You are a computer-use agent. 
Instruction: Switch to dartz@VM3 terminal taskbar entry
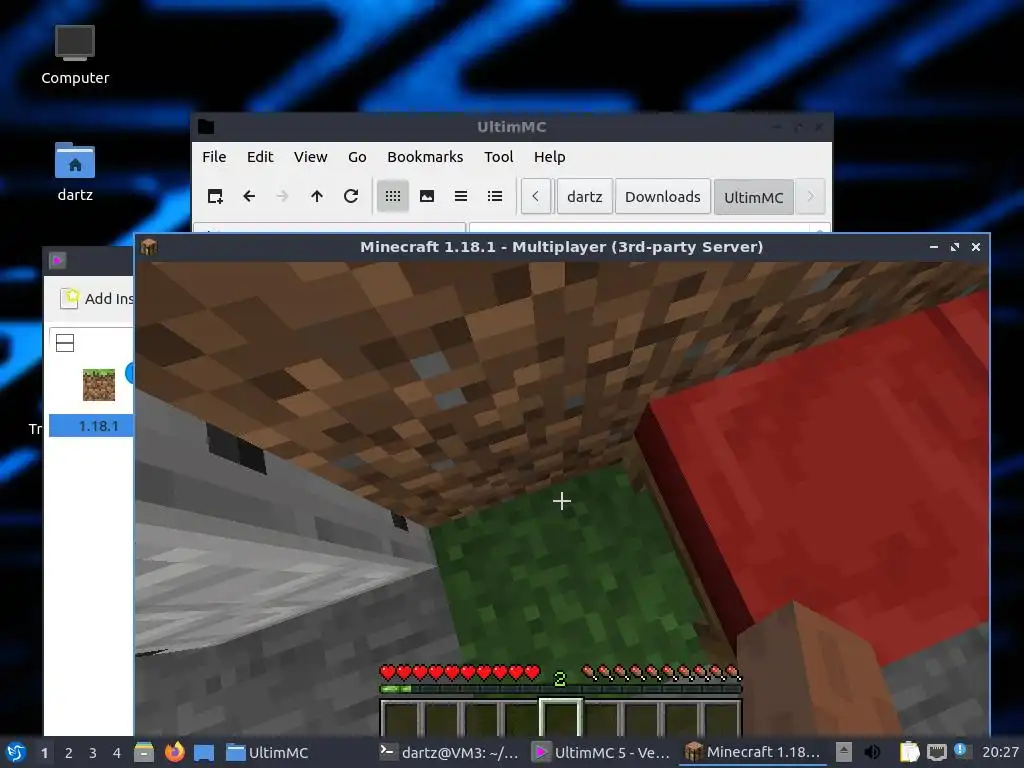tap(449, 752)
